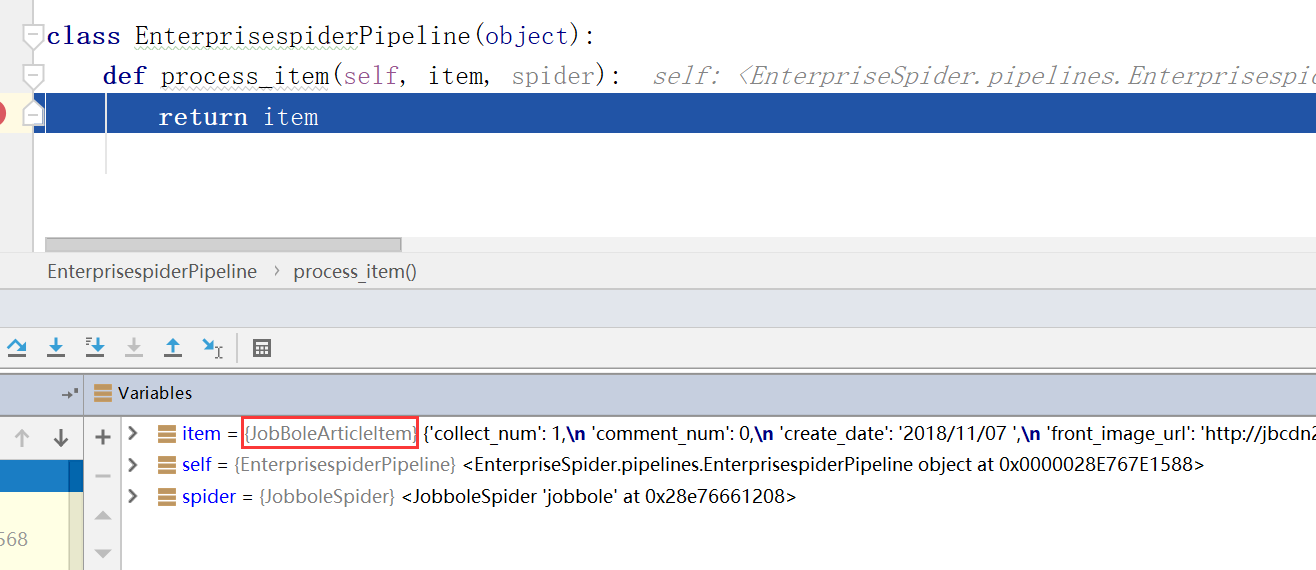The image size is (1316, 570).
Task: Open the Evaluate Expression calculator icon
Action: click(262, 348)
